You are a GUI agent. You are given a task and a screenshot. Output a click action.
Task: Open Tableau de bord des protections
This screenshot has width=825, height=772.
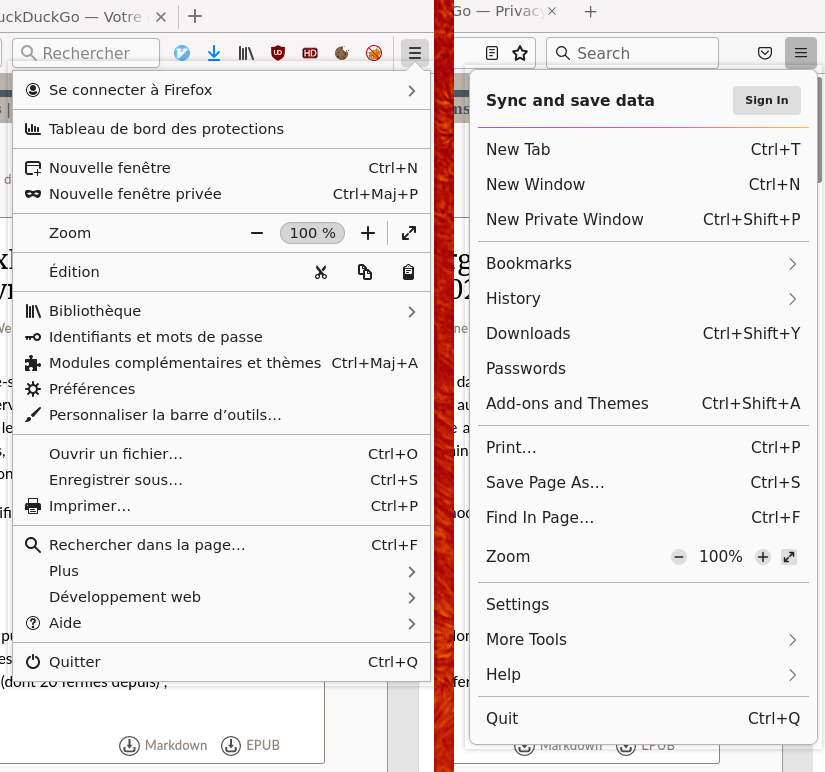pos(222,129)
